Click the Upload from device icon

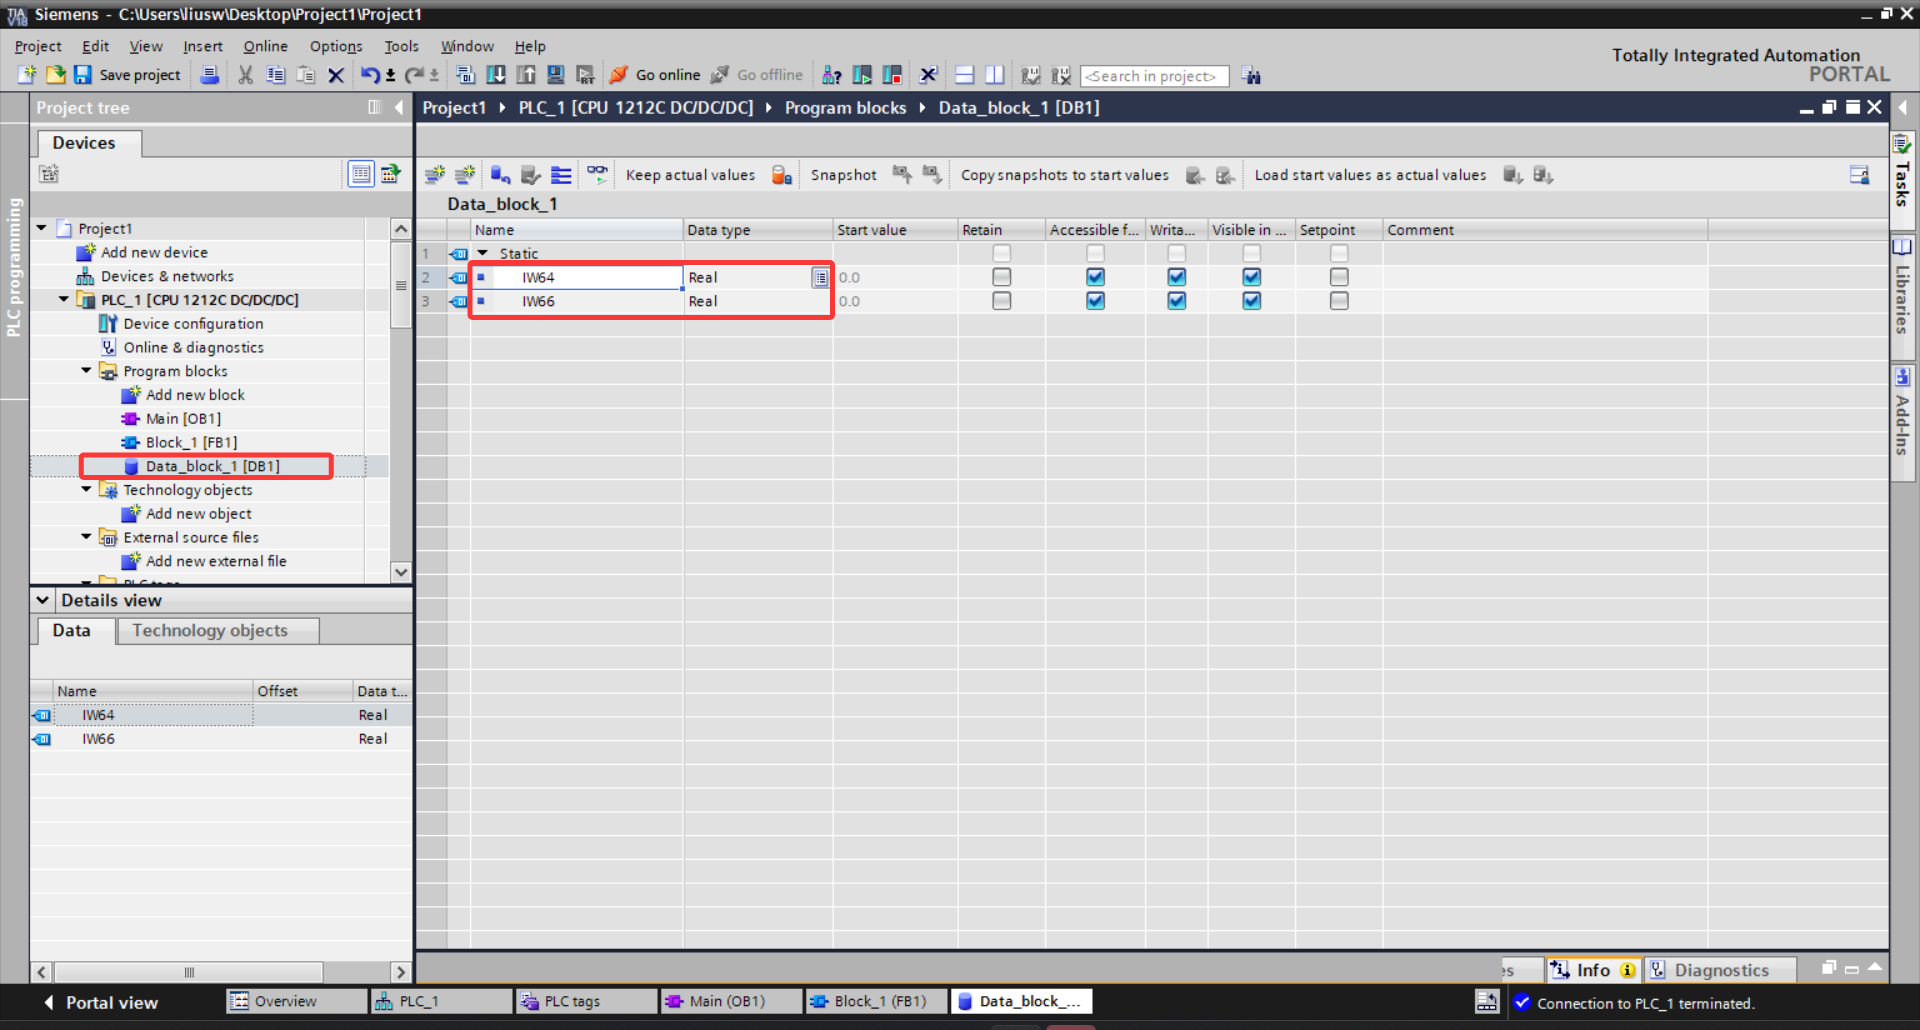(526, 75)
